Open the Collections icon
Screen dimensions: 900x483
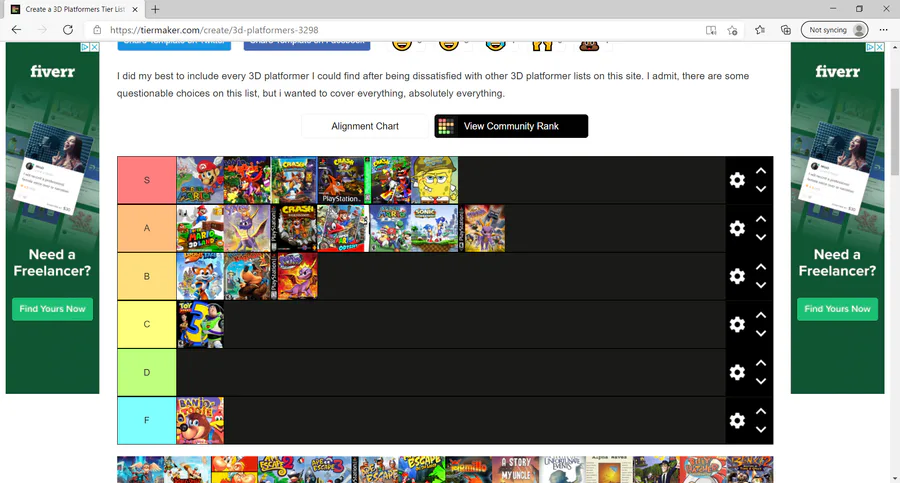pyautogui.click(x=786, y=30)
